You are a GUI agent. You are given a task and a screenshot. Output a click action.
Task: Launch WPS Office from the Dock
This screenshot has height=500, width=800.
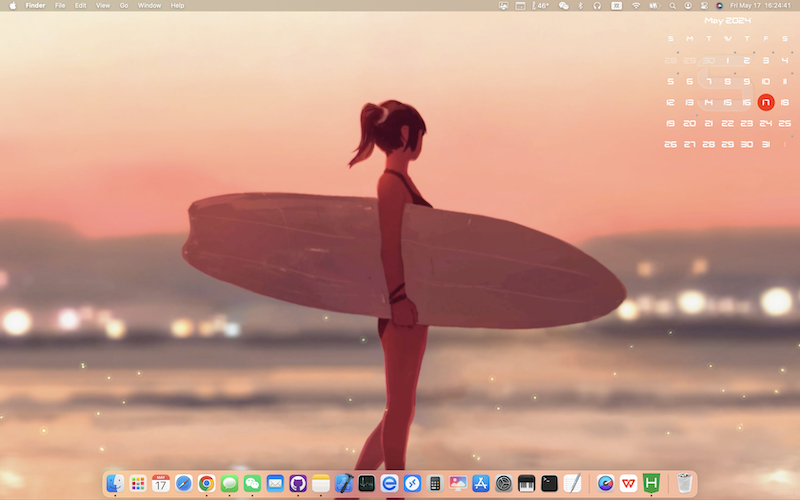(629, 483)
